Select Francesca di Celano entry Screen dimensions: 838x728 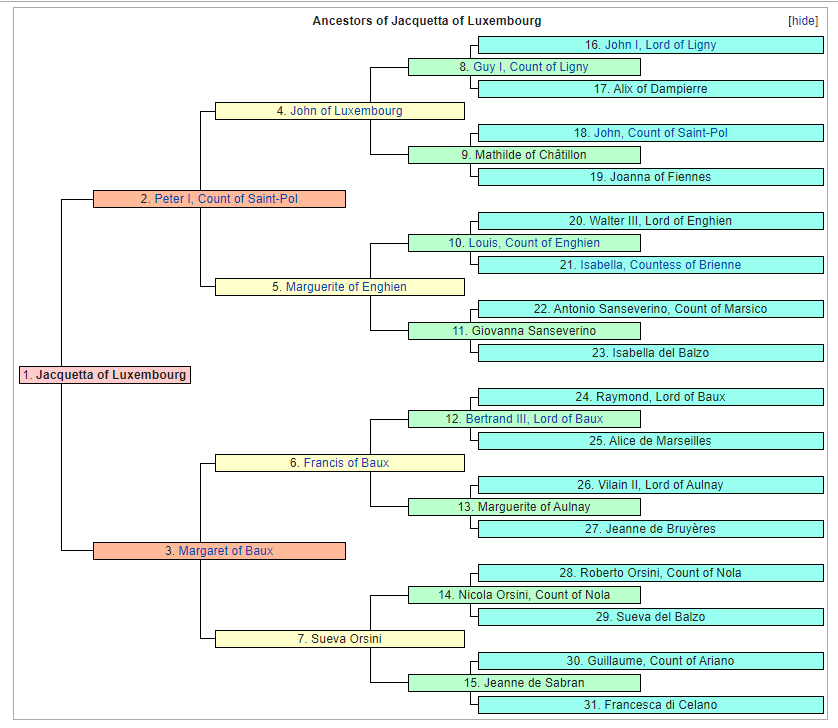click(650, 705)
